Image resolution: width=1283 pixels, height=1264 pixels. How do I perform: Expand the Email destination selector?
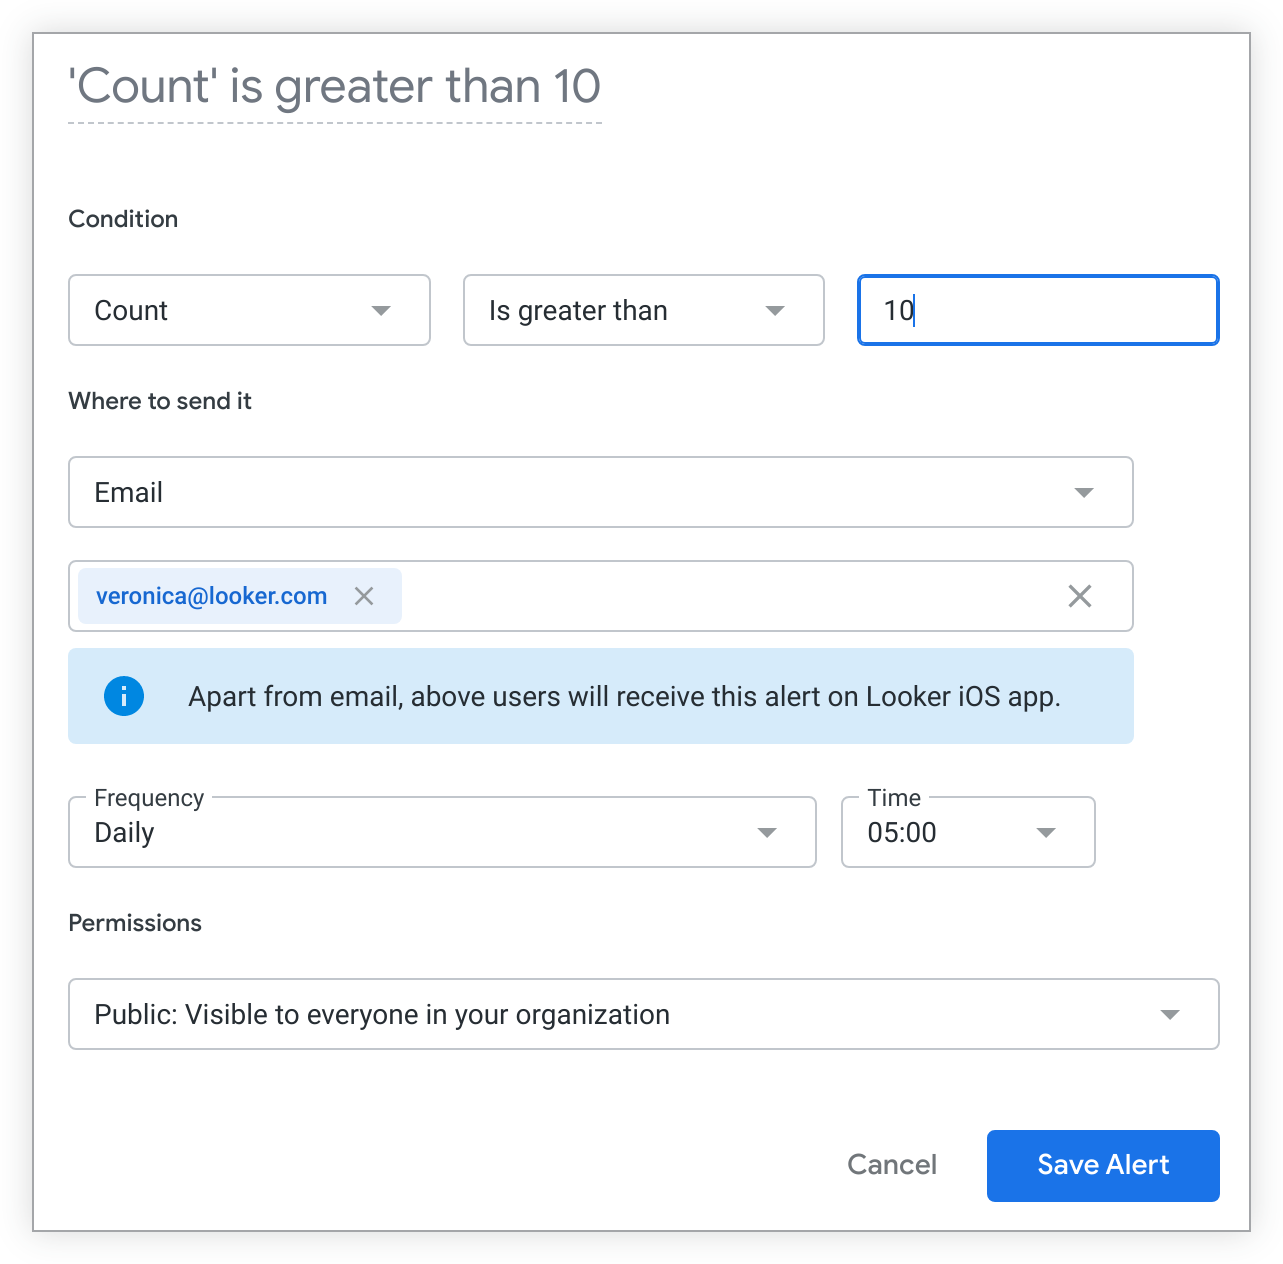(580, 492)
